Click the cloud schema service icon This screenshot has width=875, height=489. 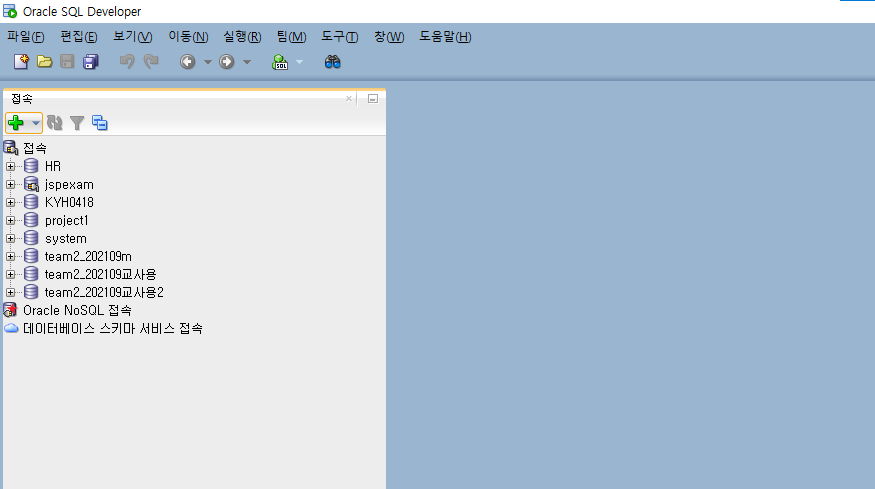point(11,328)
